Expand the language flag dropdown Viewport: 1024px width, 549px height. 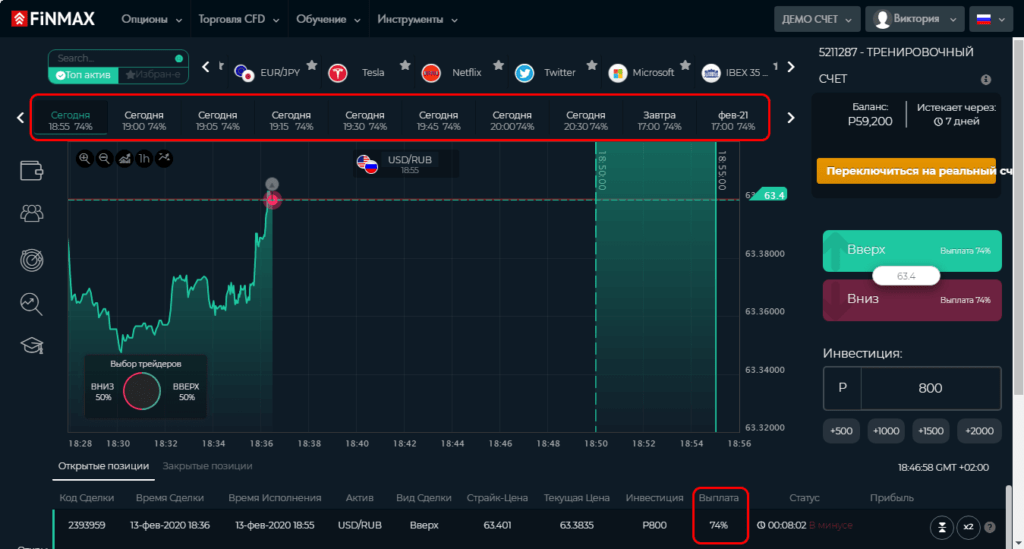pos(990,19)
